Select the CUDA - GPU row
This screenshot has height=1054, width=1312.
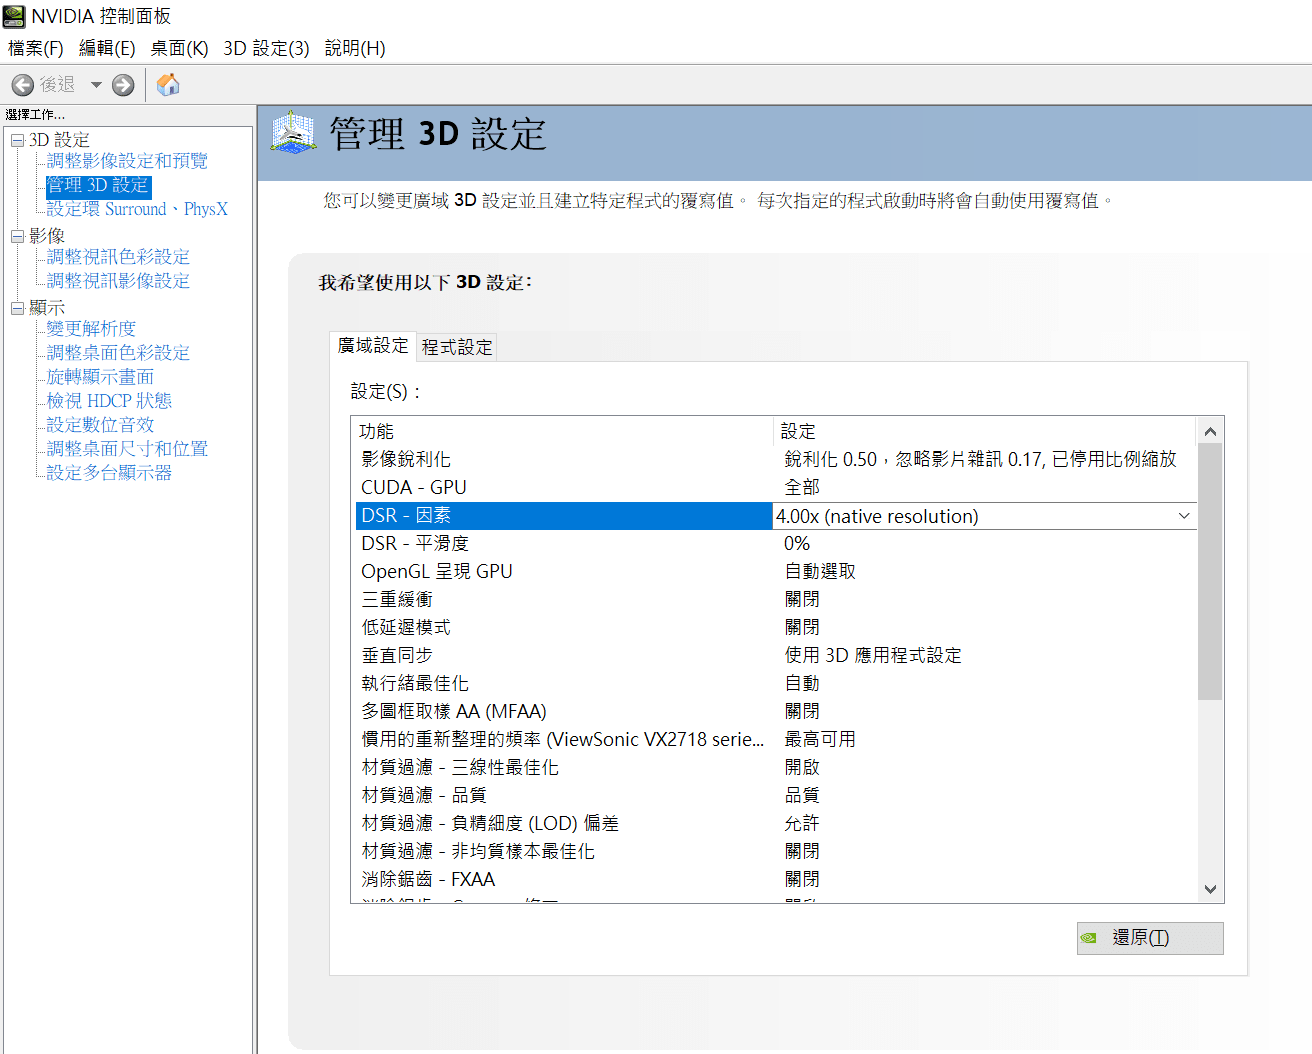[x=775, y=487]
